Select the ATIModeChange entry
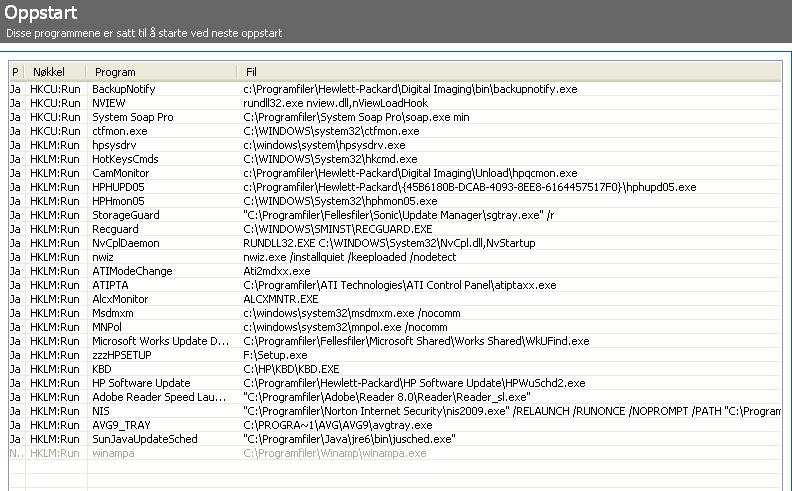The width and height of the screenshot is (792, 491). click(132, 271)
